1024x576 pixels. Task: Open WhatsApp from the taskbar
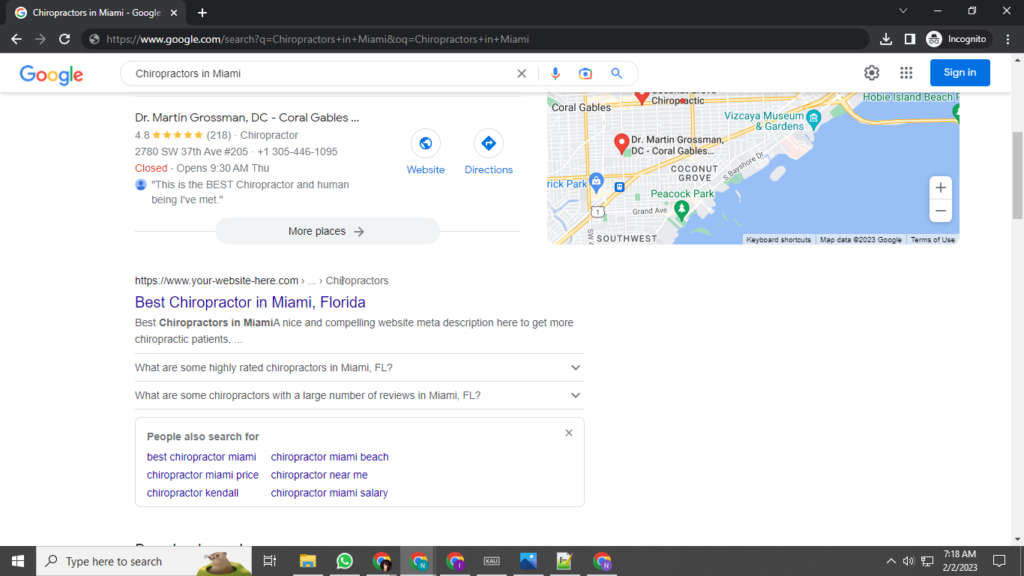pos(344,561)
